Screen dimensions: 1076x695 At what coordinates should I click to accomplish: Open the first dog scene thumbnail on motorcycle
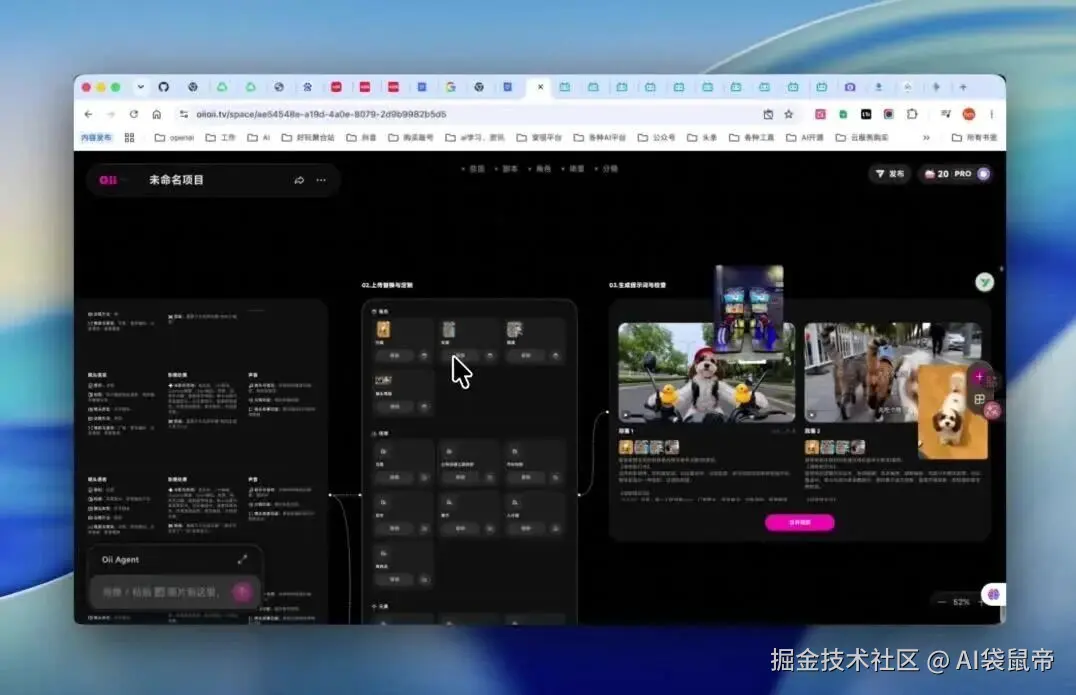706,373
